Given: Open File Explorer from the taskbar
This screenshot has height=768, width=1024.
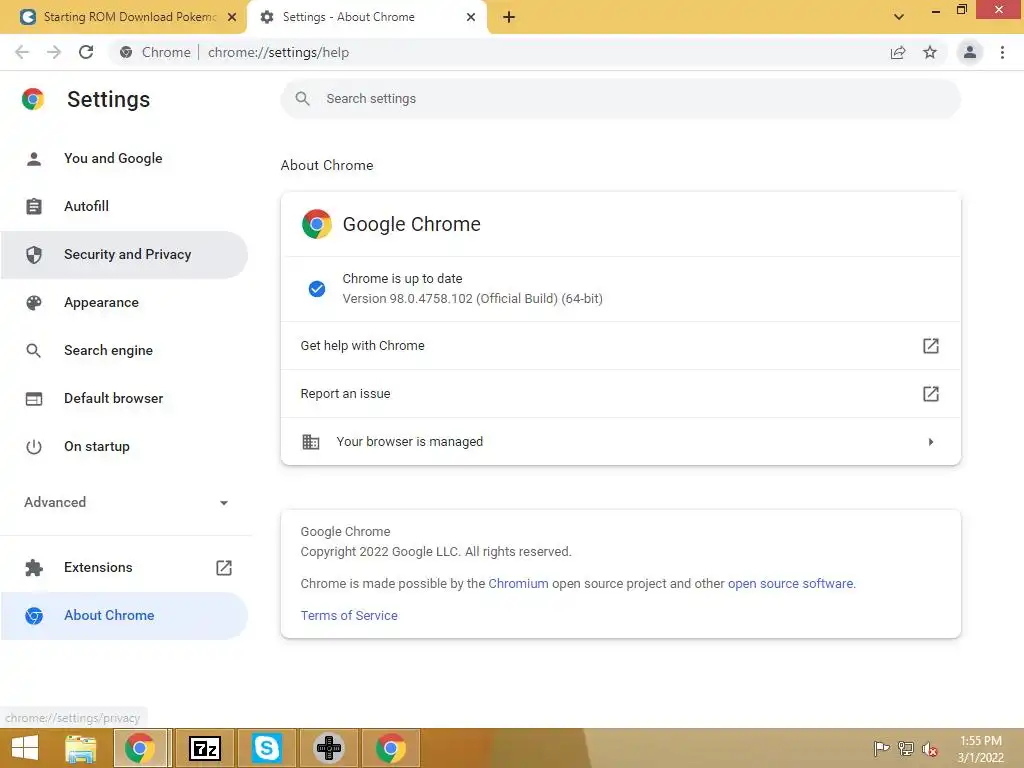Looking at the screenshot, I should 80,748.
